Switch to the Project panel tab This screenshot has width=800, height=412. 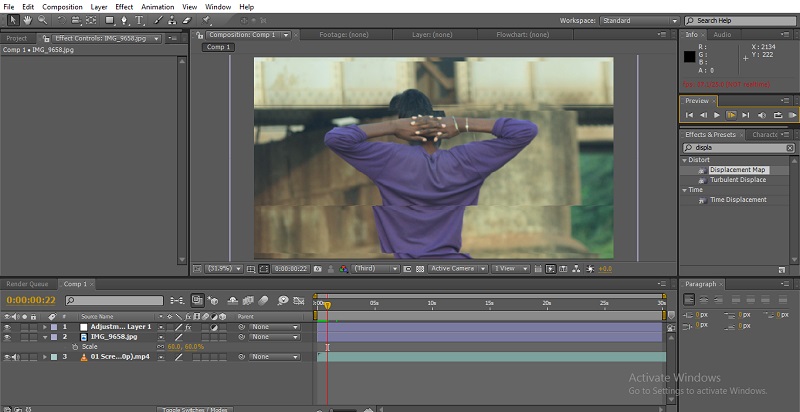[17, 38]
